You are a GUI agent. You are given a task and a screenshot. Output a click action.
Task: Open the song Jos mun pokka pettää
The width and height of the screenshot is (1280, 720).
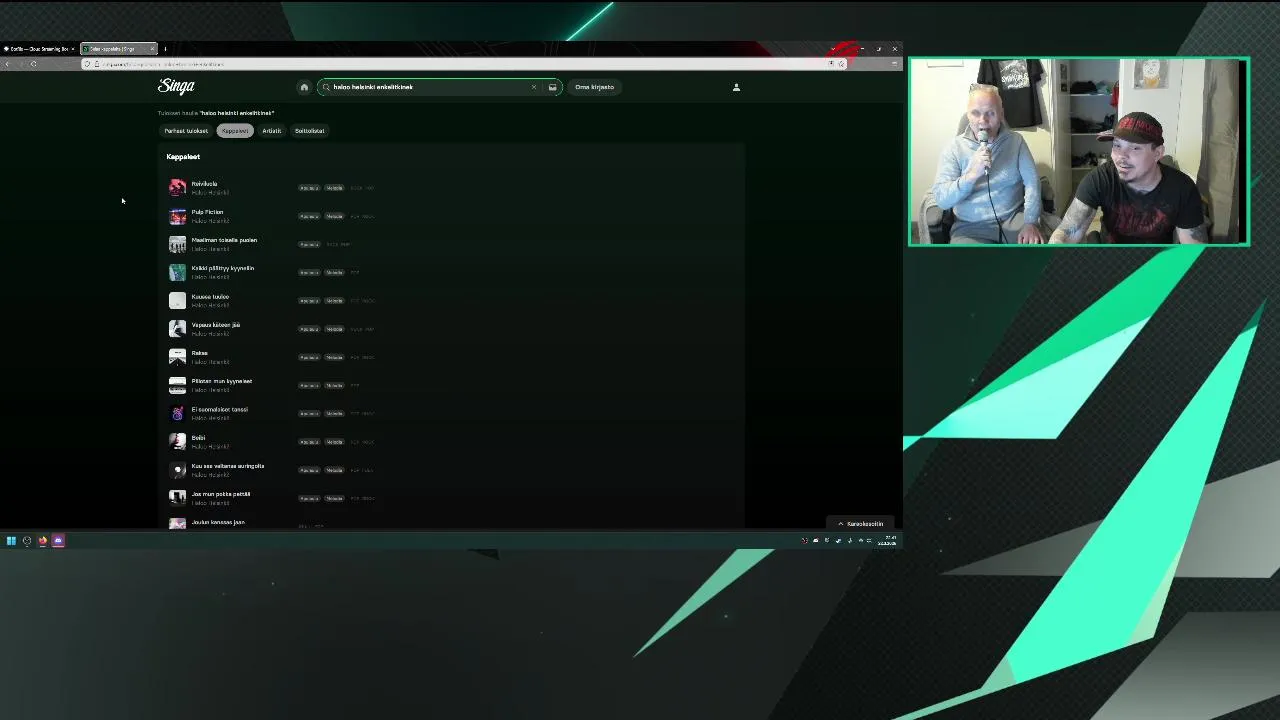(x=220, y=494)
